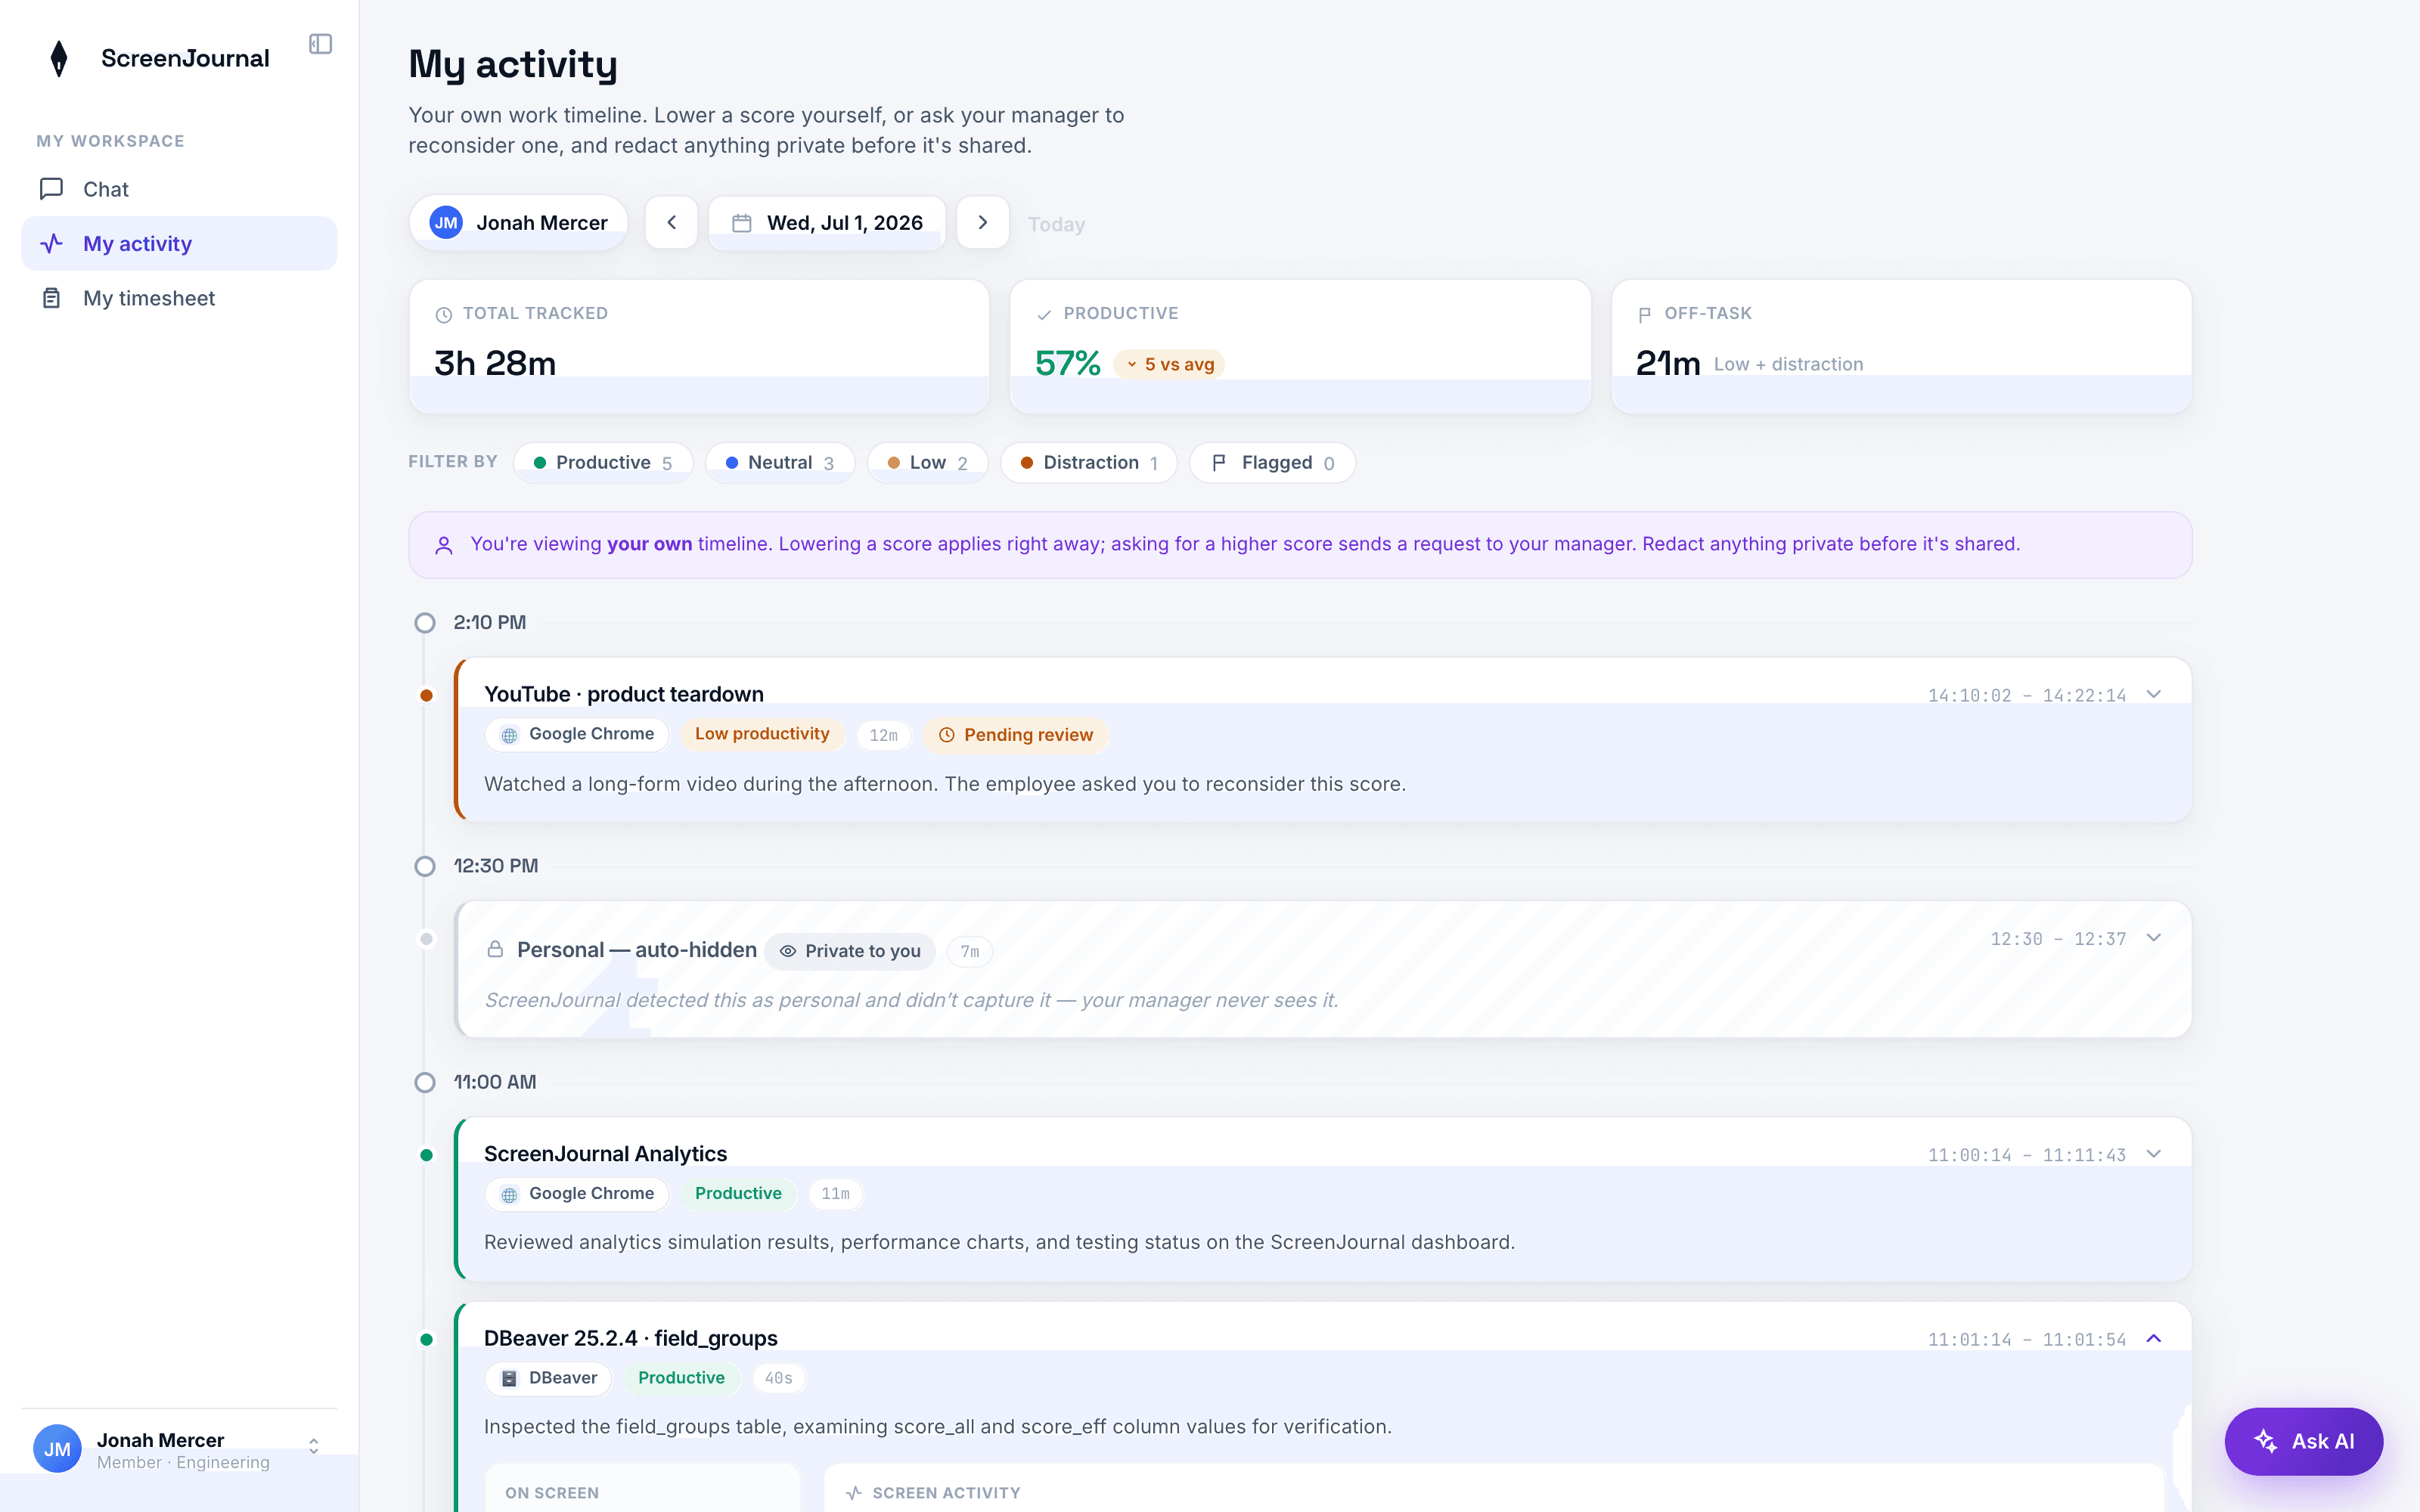Click the 14:10:02 – 14:22:14 time range
Image resolution: width=2420 pixels, height=1512 pixels.
click(2027, 695)
